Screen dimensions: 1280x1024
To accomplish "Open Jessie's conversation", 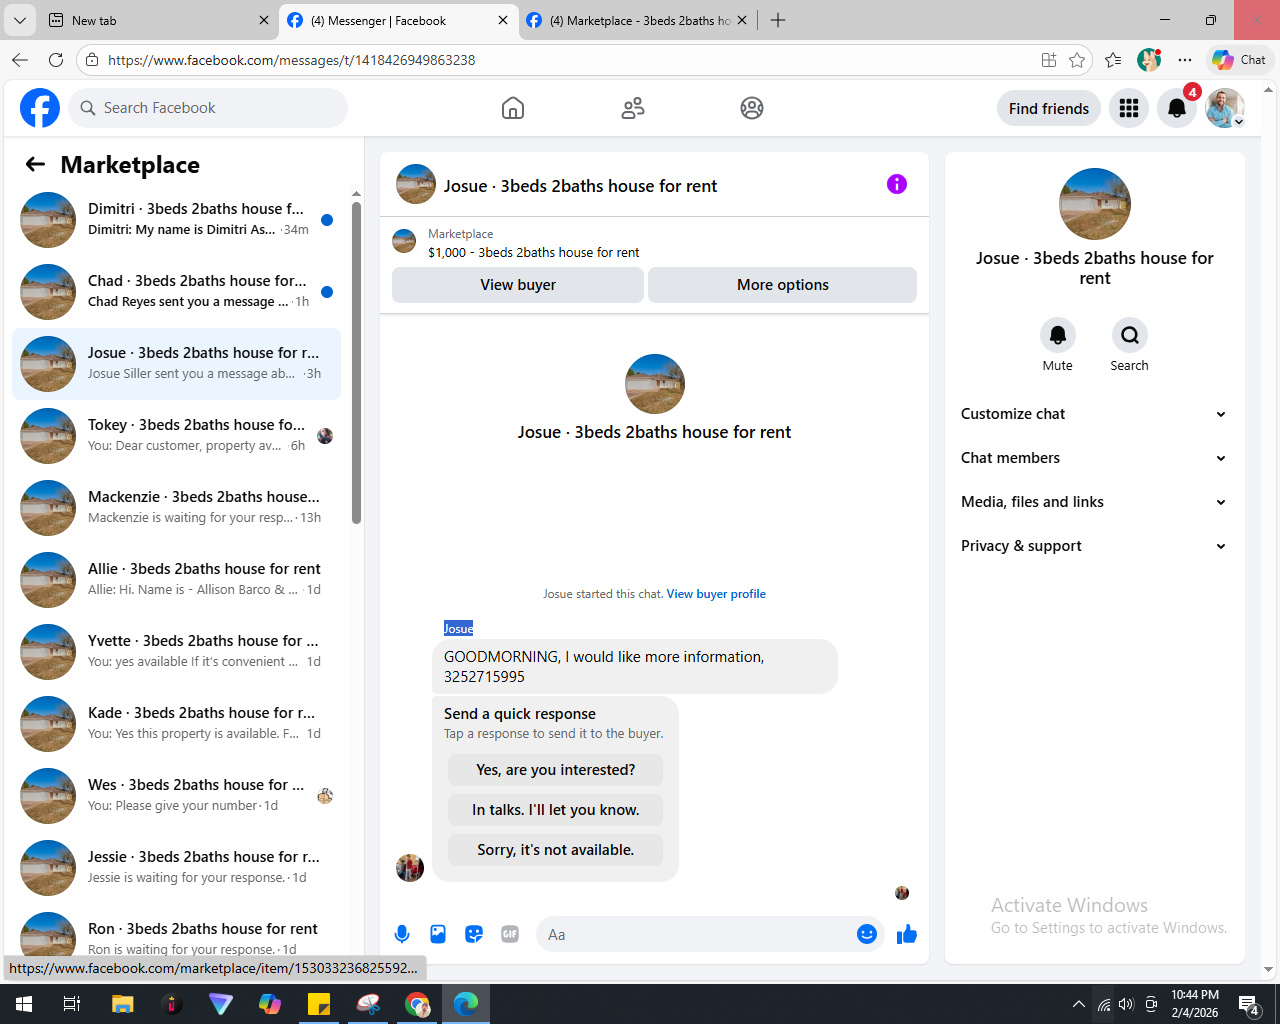I will point(176,868).
